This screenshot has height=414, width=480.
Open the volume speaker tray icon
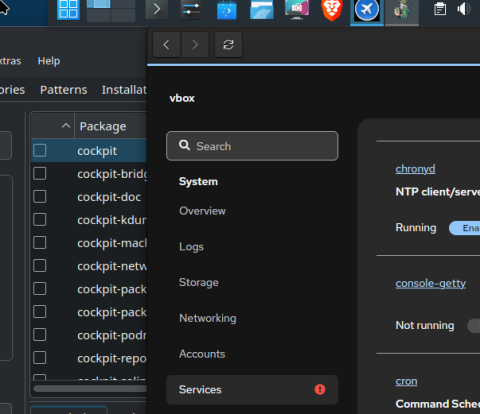click(x=464, y=9)
